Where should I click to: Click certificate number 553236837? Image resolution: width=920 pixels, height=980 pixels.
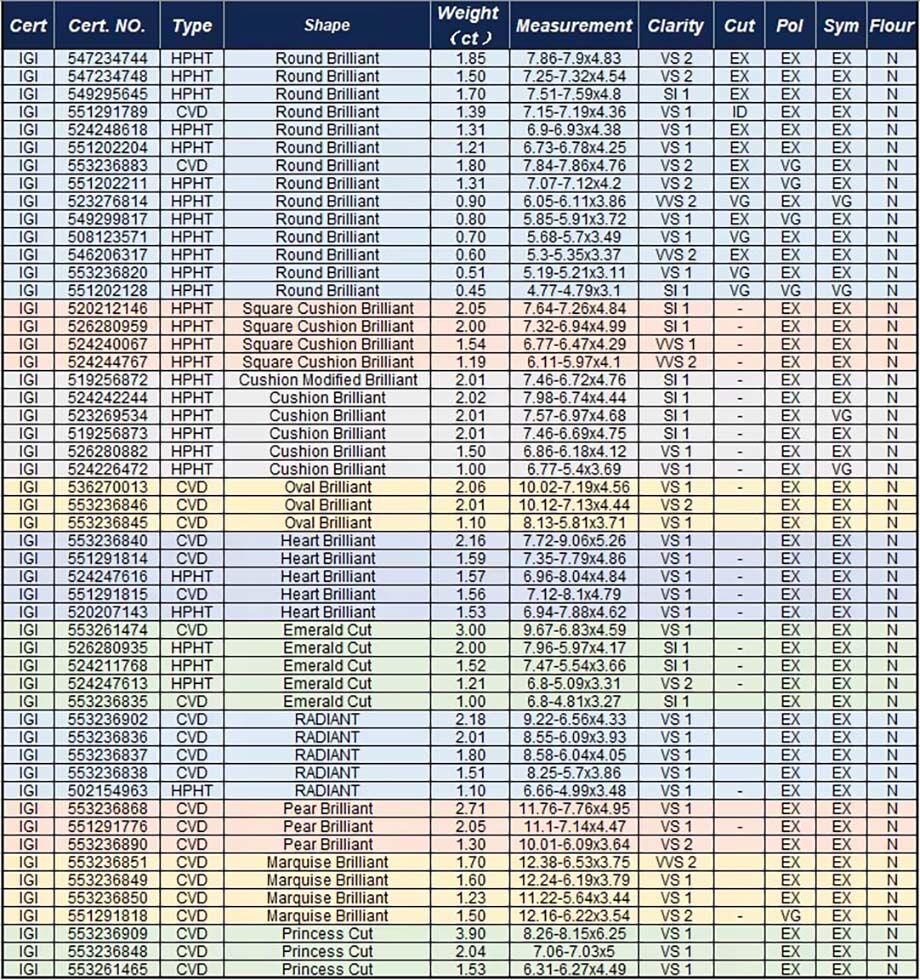tap(108, 755)
